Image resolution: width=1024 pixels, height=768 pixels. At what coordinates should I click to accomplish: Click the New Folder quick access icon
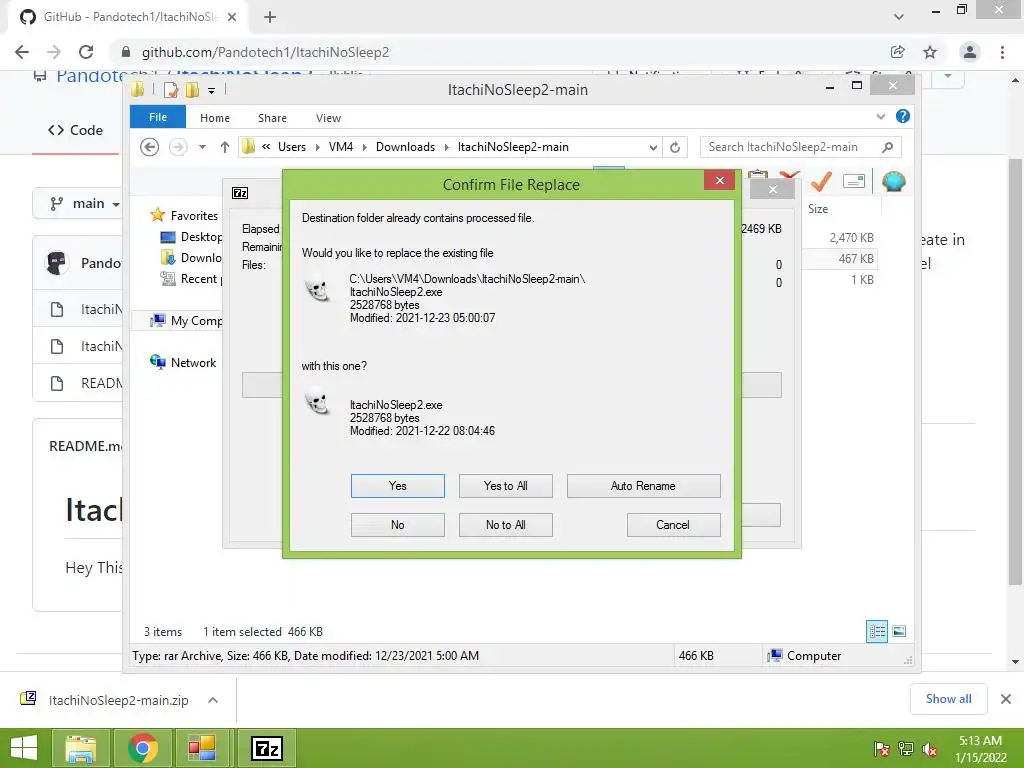[x=193, y=90]
